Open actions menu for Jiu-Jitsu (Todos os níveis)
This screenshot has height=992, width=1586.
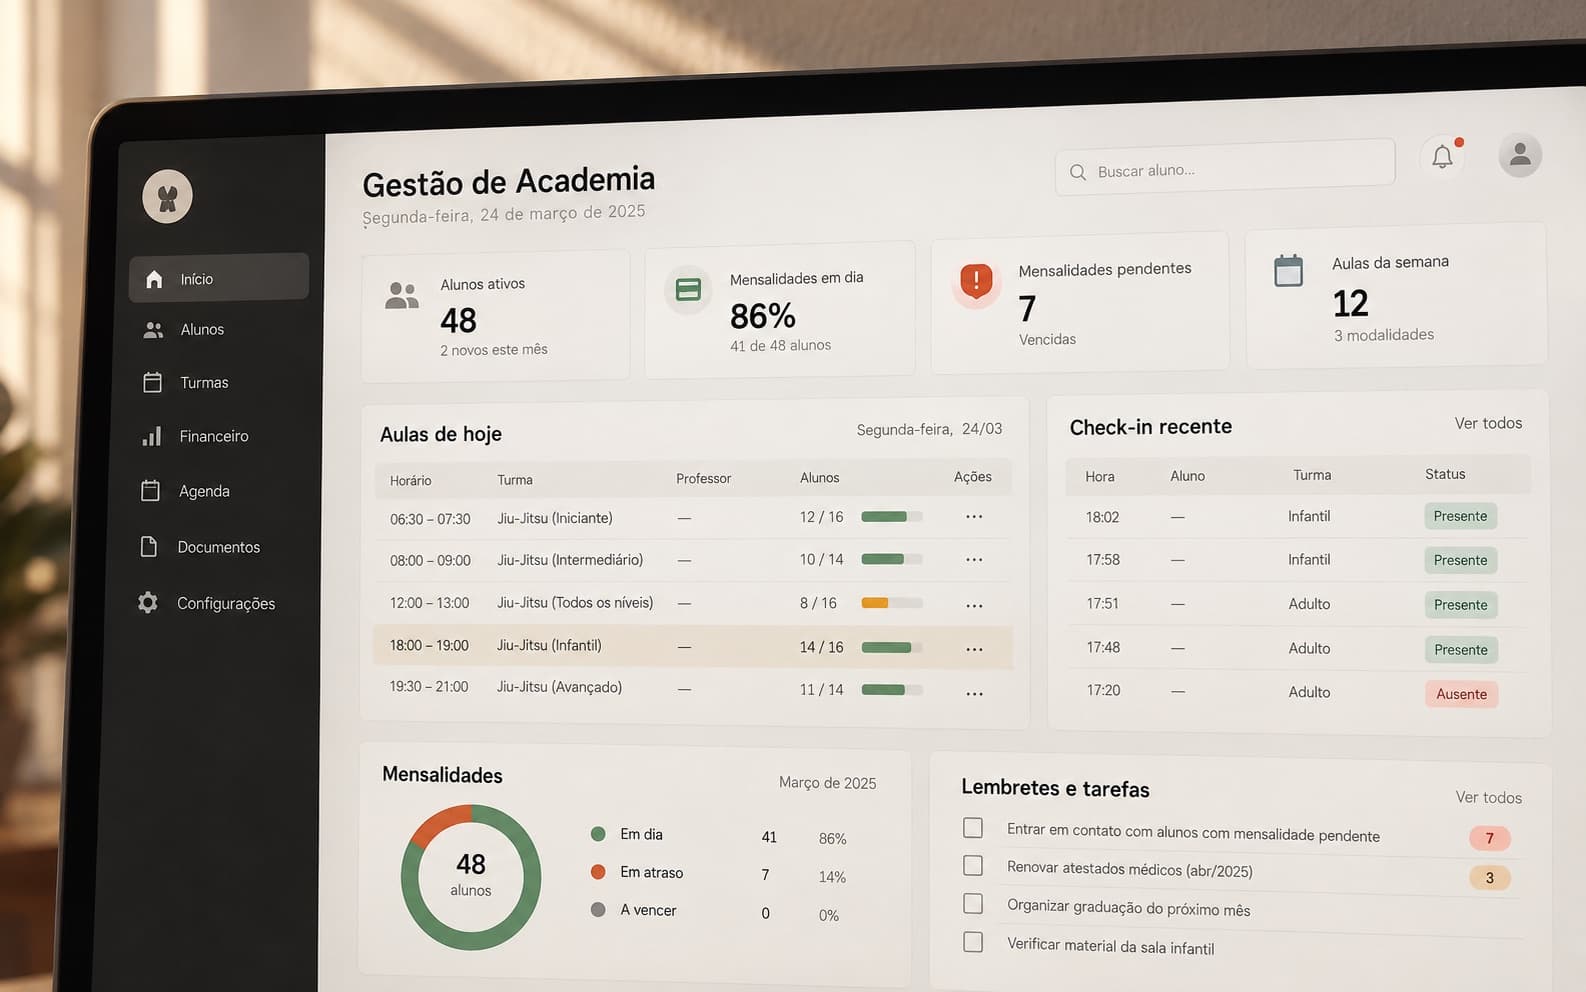point(974,605)
